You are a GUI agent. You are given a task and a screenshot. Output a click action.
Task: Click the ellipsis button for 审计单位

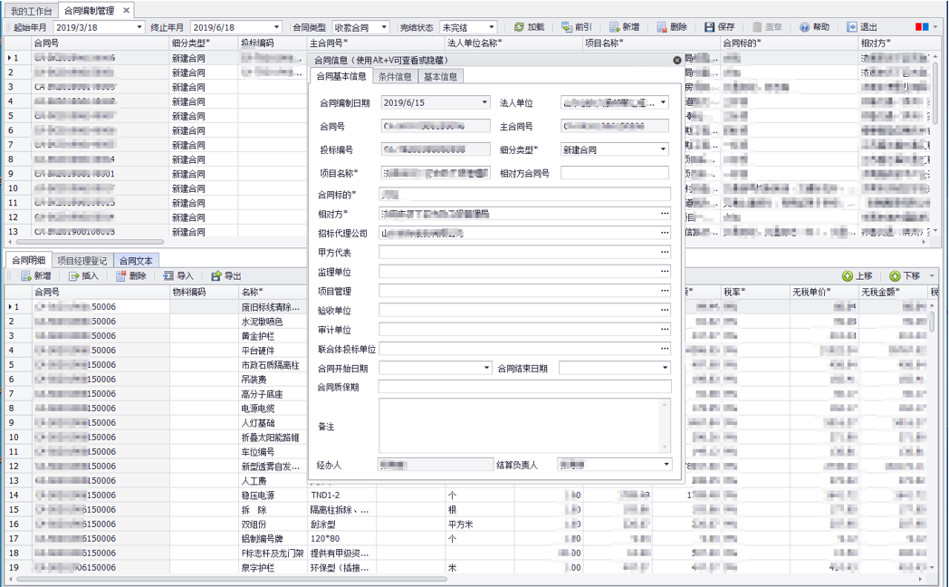[664, 330]
